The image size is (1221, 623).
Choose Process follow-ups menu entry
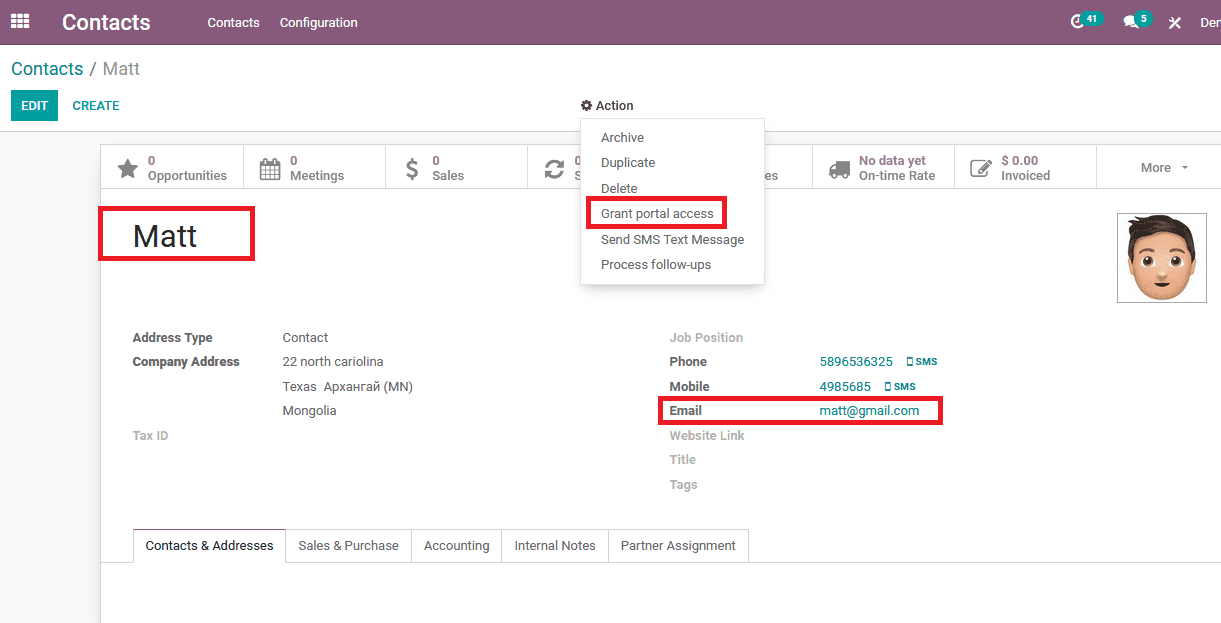[656, 264]
